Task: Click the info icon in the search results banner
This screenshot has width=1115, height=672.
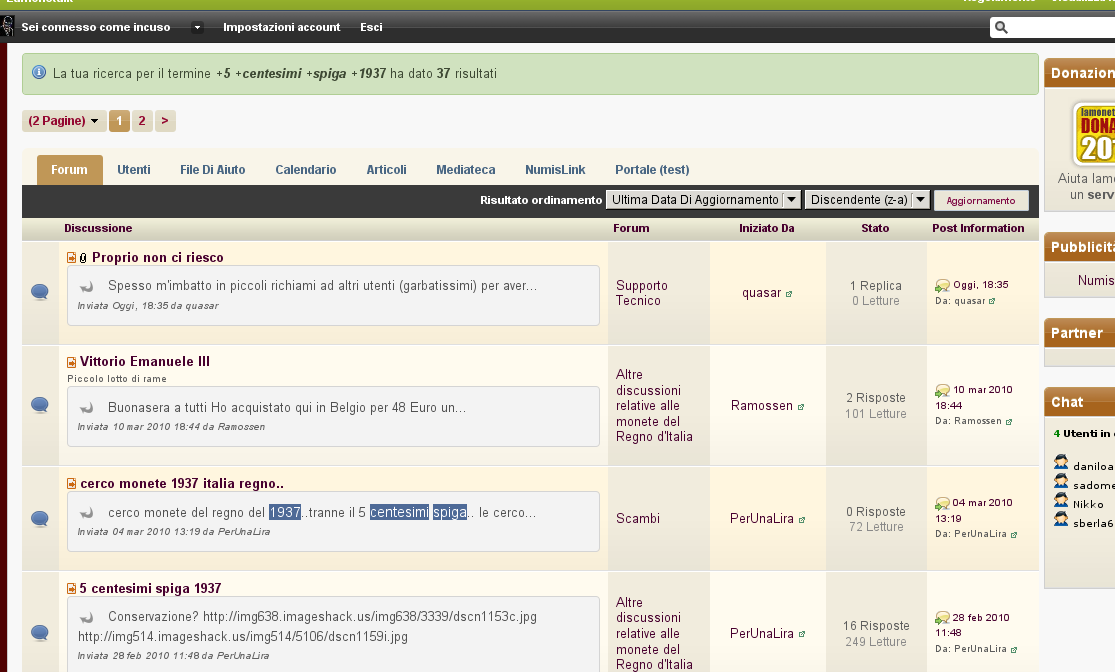Action: point(39,73)
